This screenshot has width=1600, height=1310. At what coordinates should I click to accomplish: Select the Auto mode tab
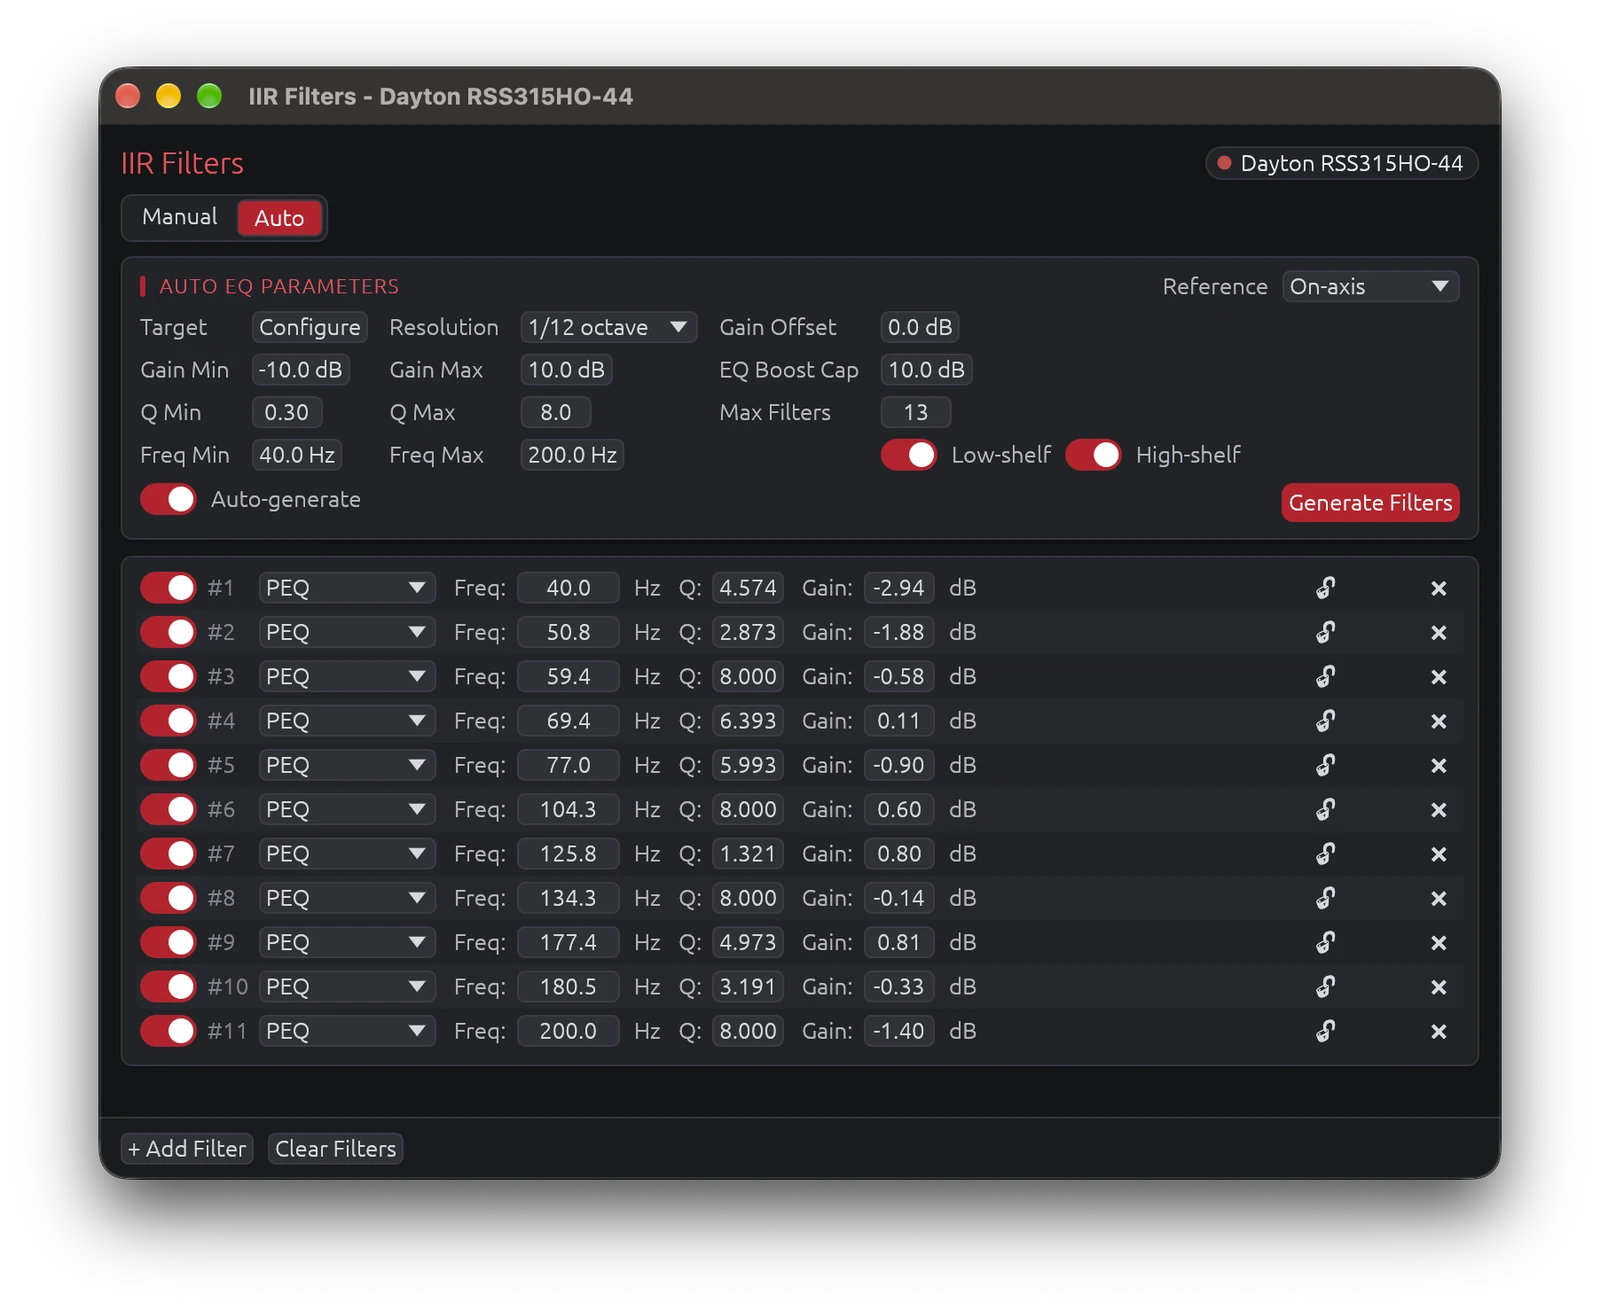pyautogui.click(x=279, y=218)
